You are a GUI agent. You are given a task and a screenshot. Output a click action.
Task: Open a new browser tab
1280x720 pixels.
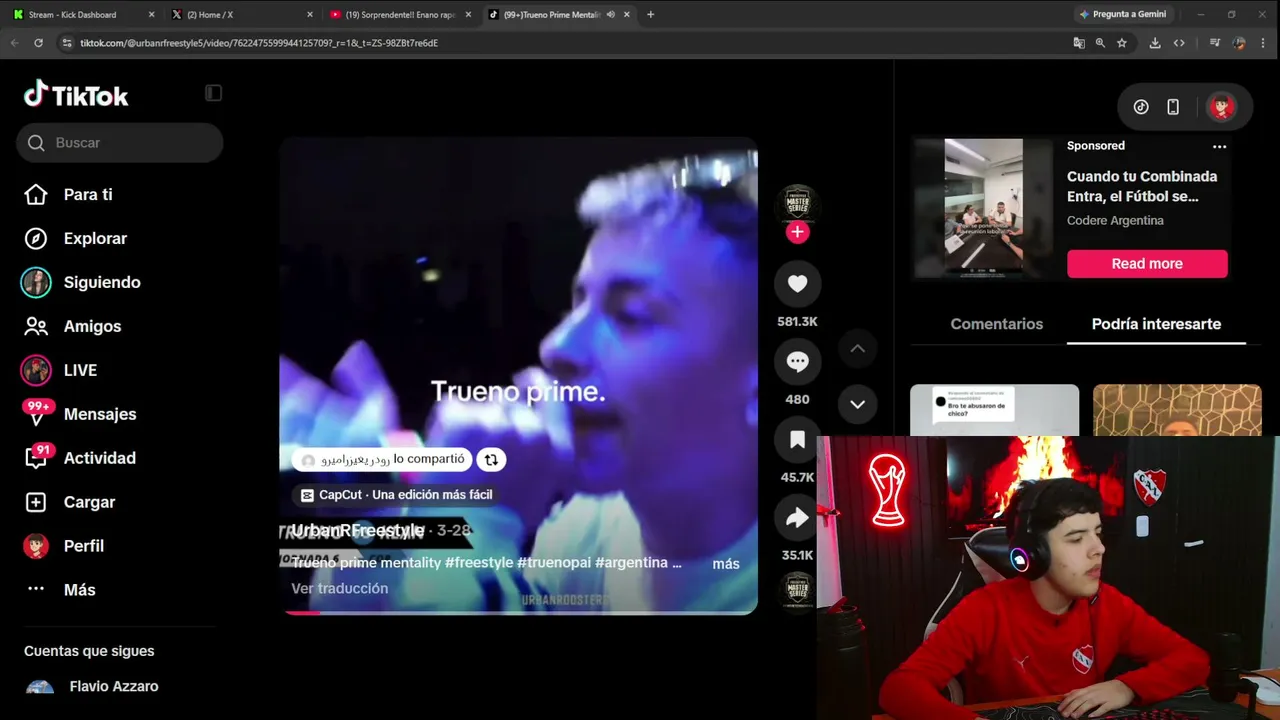pos(650,15)
